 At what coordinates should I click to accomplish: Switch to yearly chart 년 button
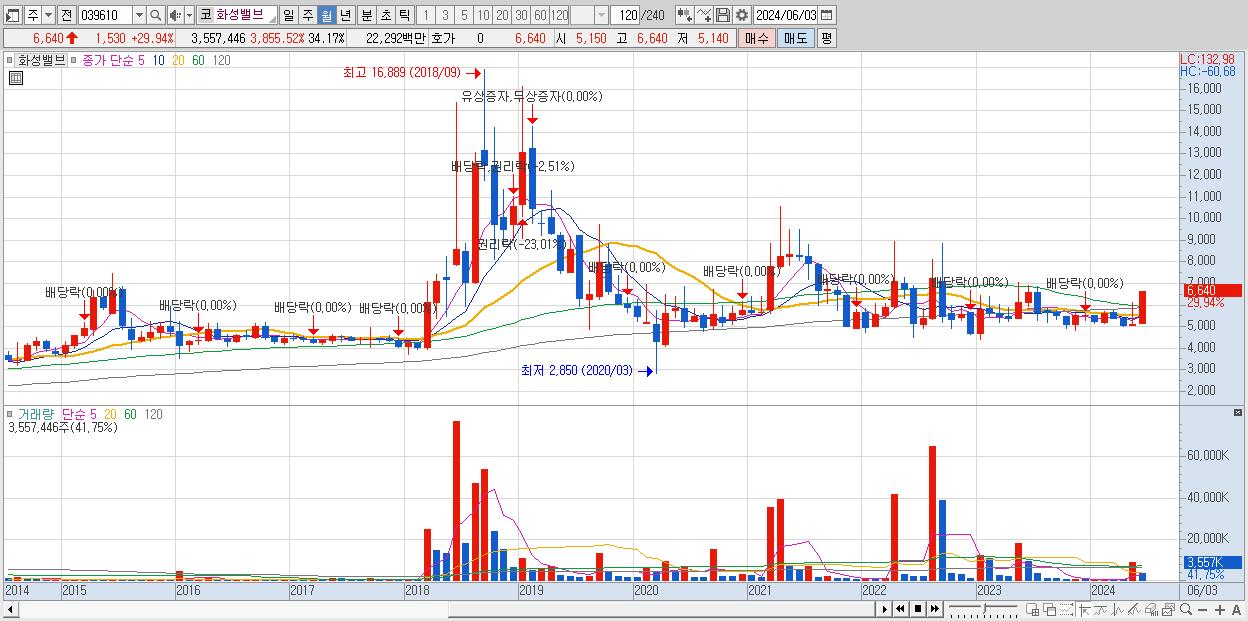tap(345, 15)
